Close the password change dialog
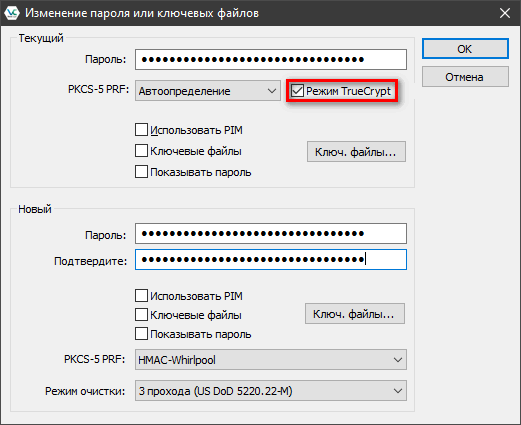The width and height of the screenshot is (521, 425). 505,13
